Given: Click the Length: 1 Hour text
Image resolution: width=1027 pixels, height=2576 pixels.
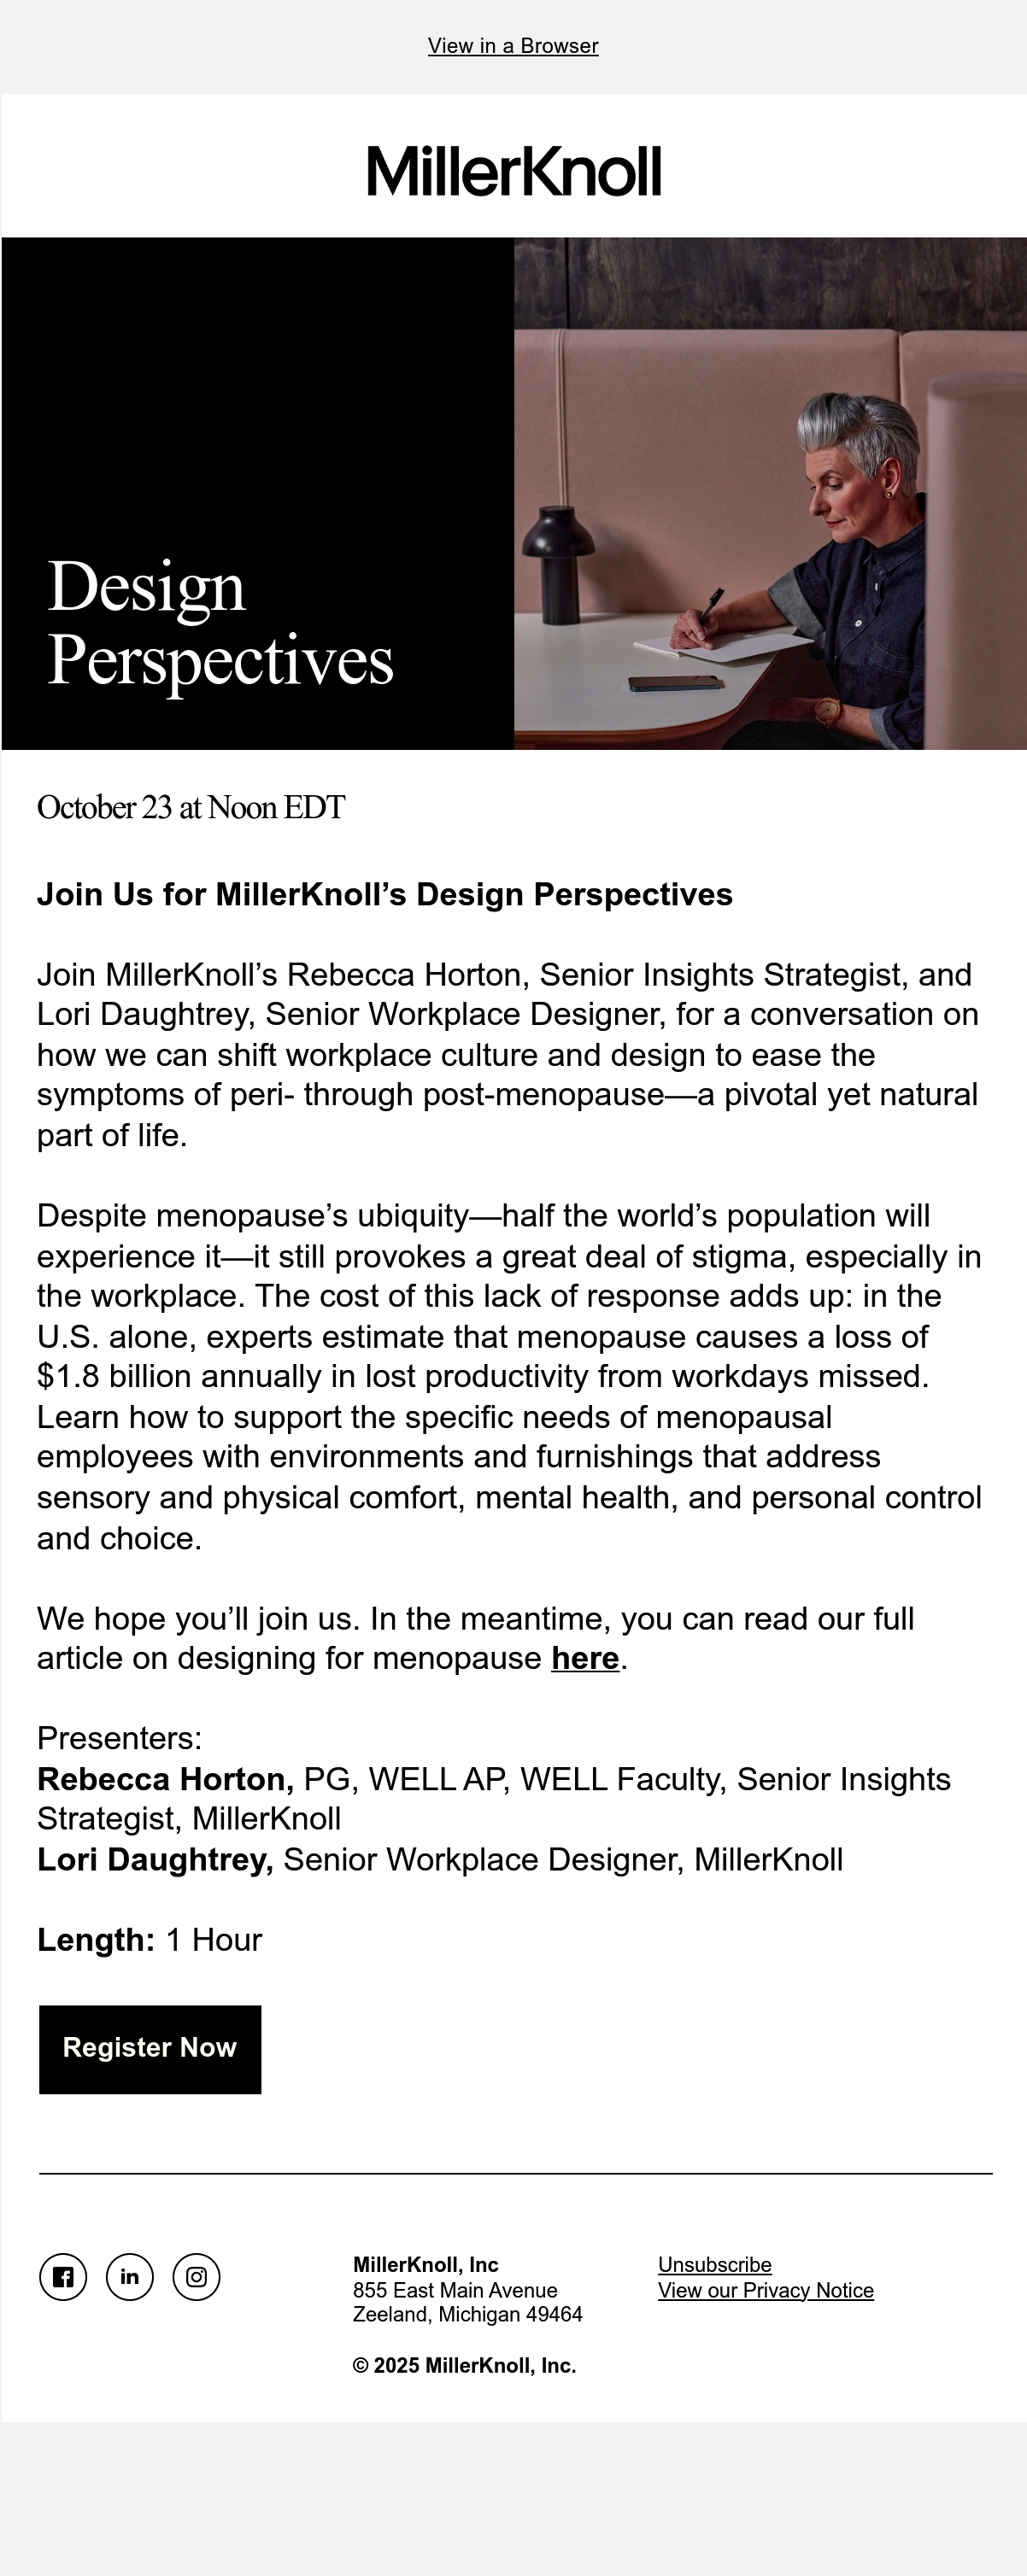Looking at the screenshot, I should point(149,1939).
